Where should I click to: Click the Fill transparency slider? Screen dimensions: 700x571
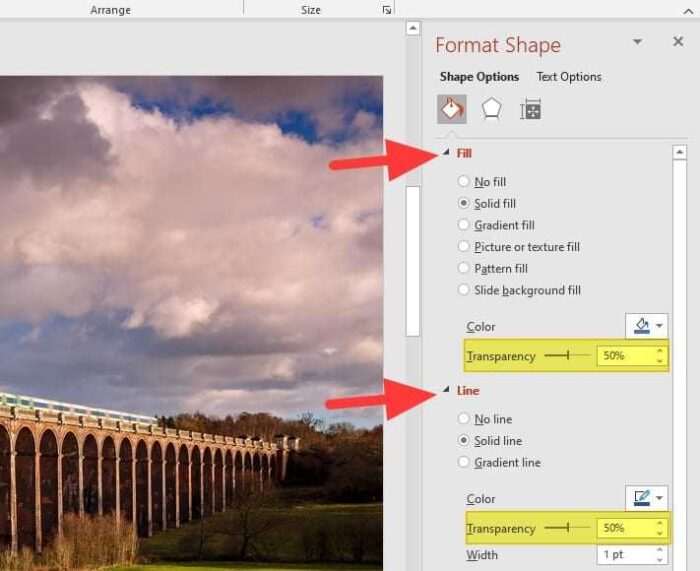click(567, 356)
